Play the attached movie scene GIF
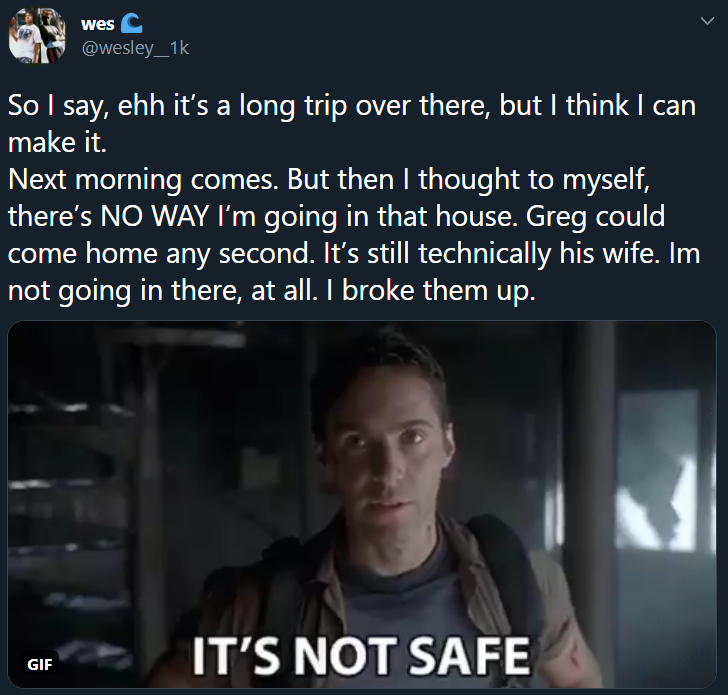Screen dimensions: 728x695 coord(362,504)
